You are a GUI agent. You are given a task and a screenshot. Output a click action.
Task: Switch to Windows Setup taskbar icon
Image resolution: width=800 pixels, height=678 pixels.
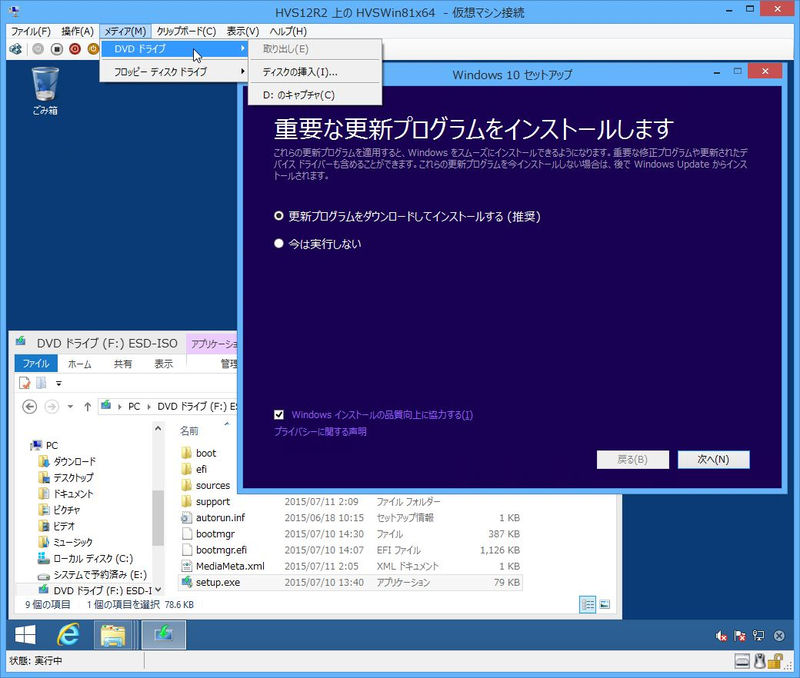163,635
